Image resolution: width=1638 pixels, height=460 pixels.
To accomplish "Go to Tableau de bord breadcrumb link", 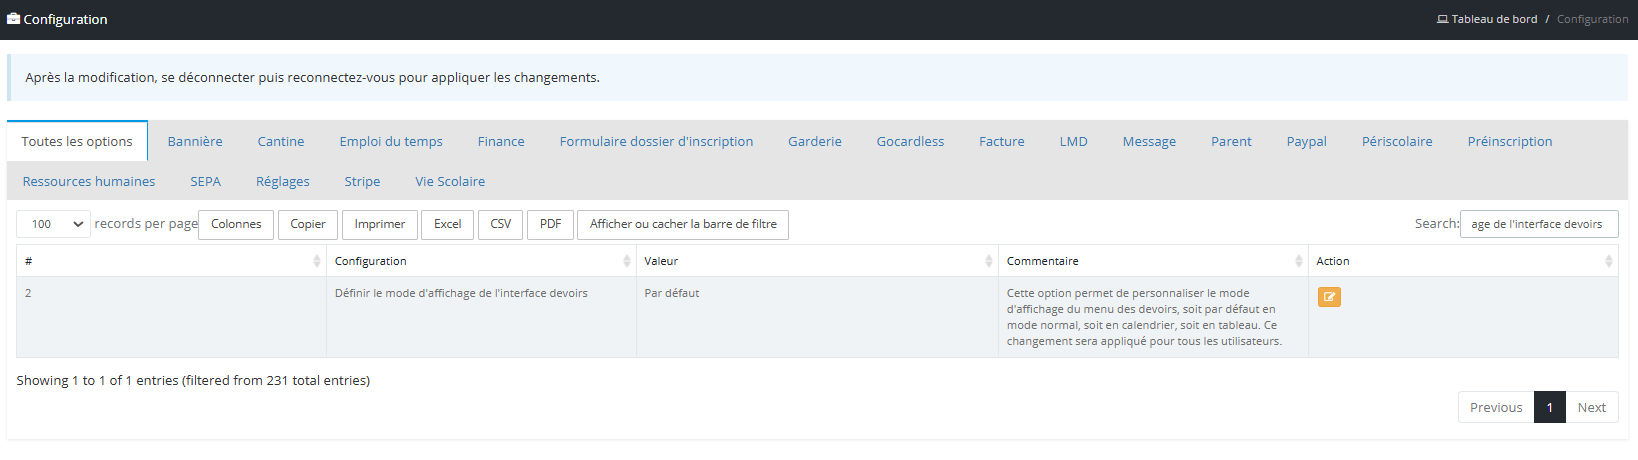I will tap(1494, 19).
